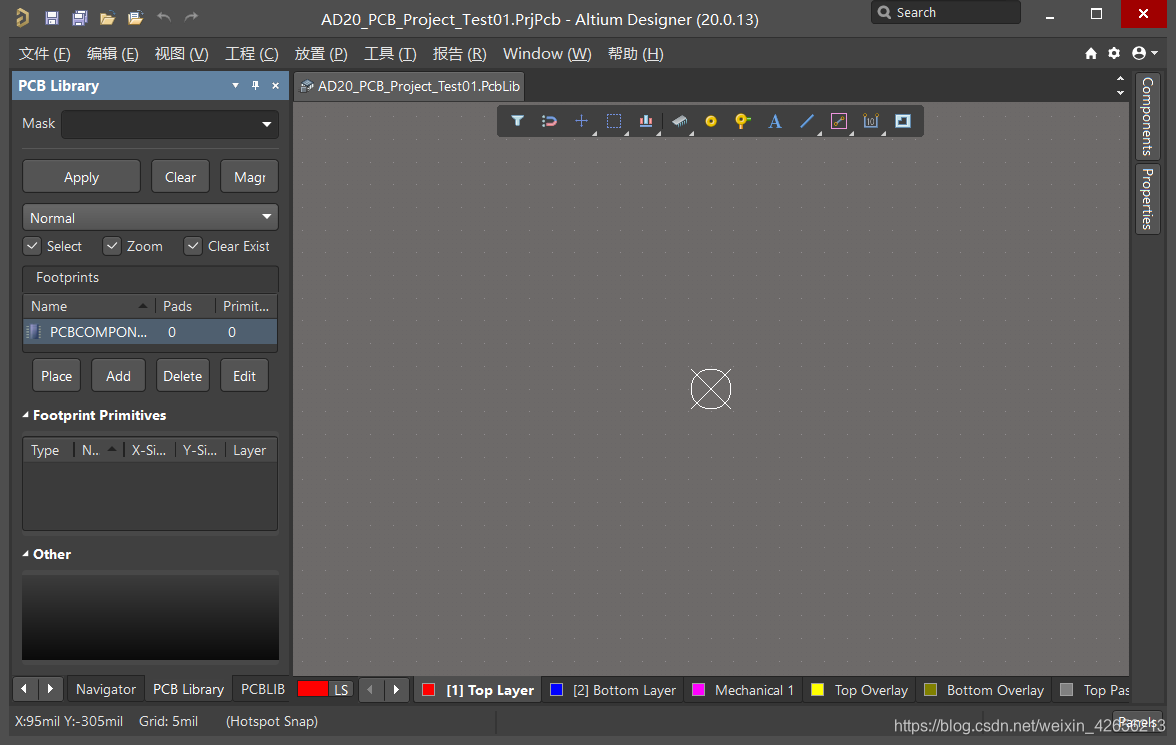Click the Mechanical 1 magenta color swatch
The height and width of the screenshot is (745, 1176).
(x=698, y=689)
